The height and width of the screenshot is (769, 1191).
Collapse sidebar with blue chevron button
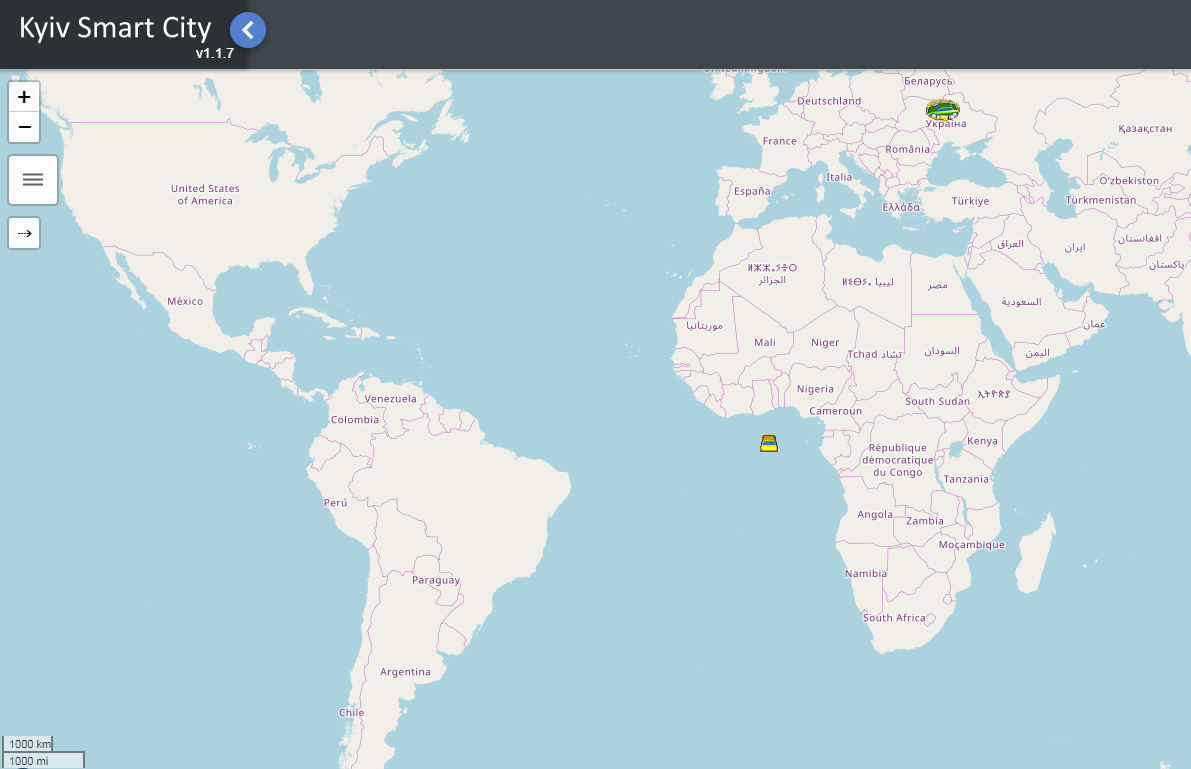[x=248, y=30]
